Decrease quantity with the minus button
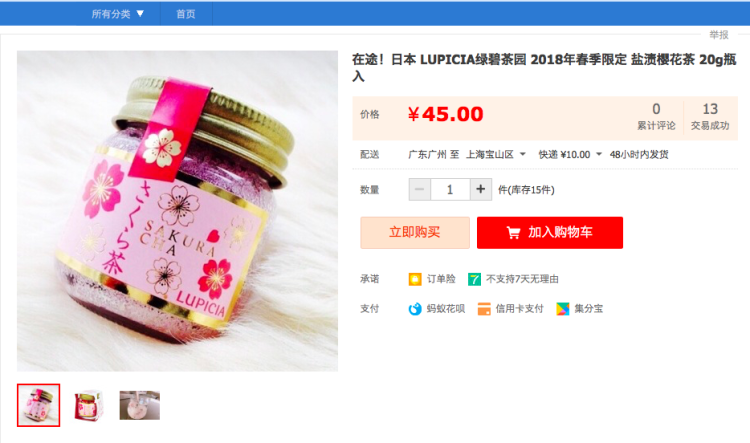The height and width of the screenshot is (443, 750). click(x=419, y=189)
